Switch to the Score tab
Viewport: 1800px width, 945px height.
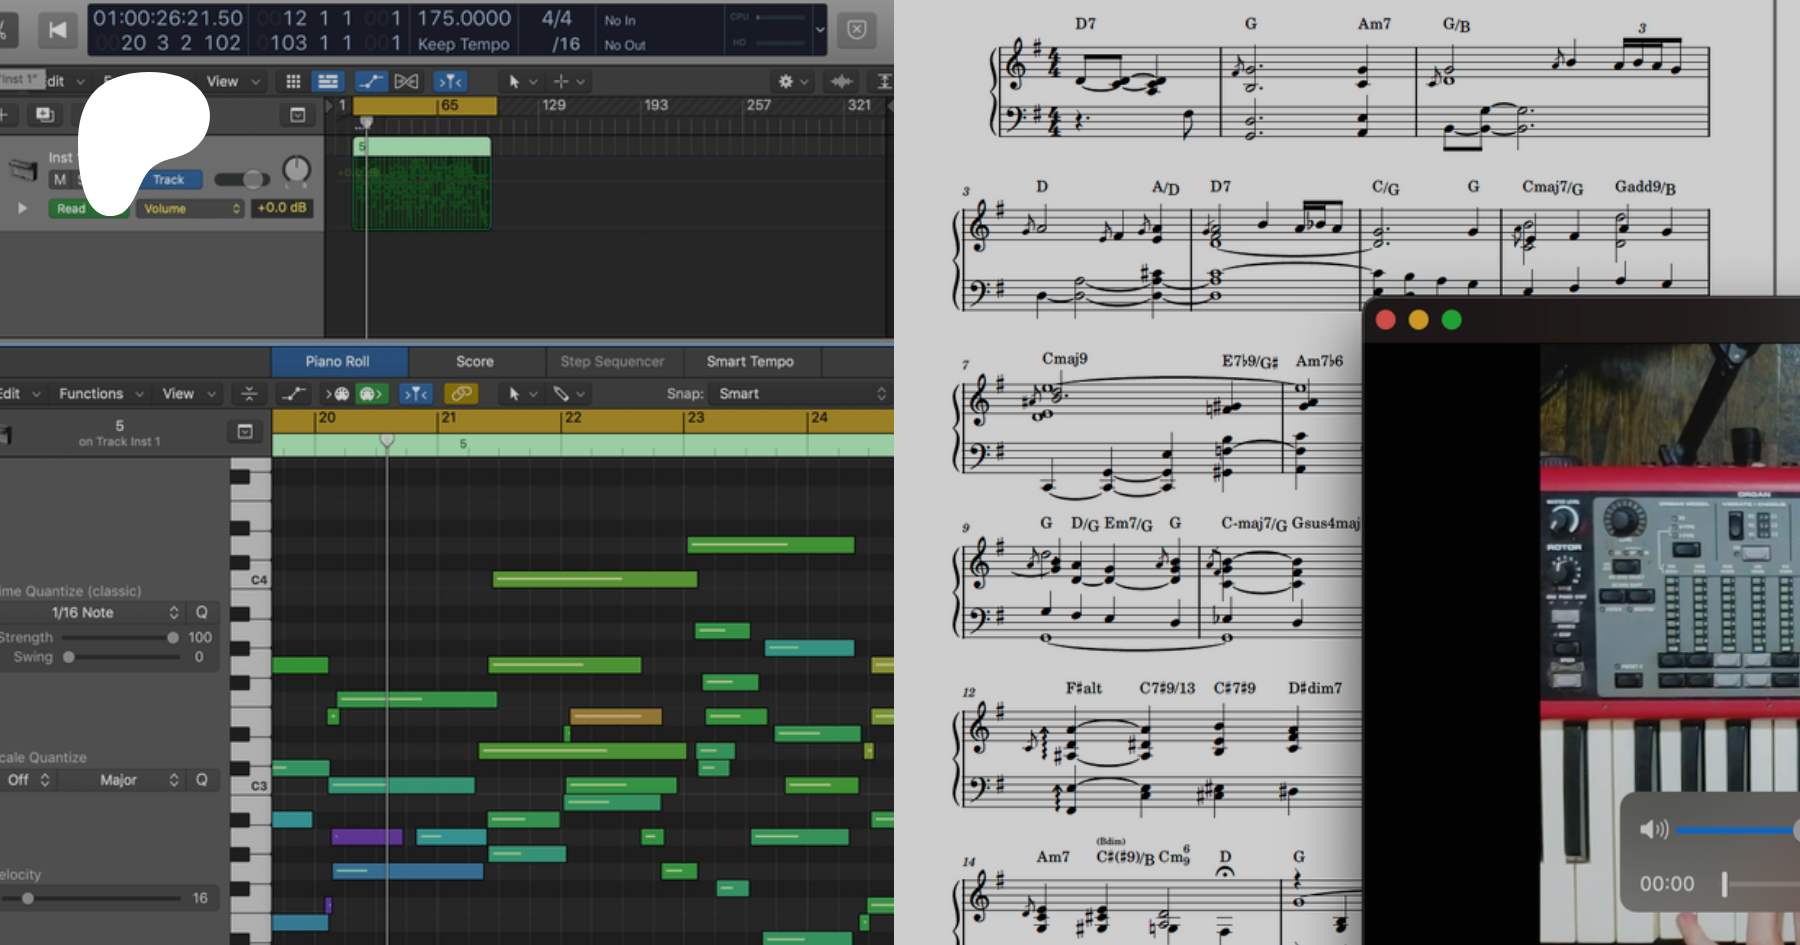click(x=475, y=361)
